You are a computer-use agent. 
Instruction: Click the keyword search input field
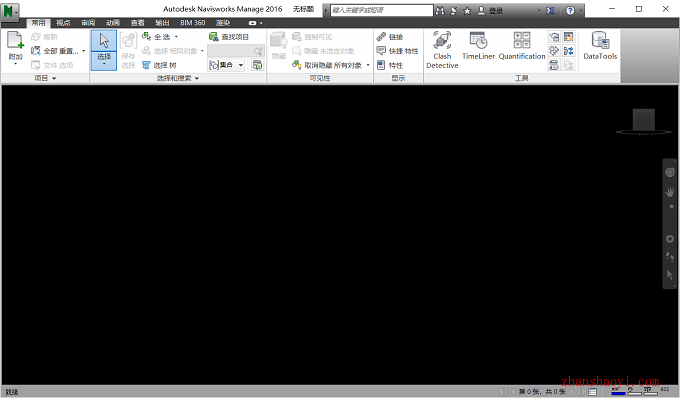[382, 10]
